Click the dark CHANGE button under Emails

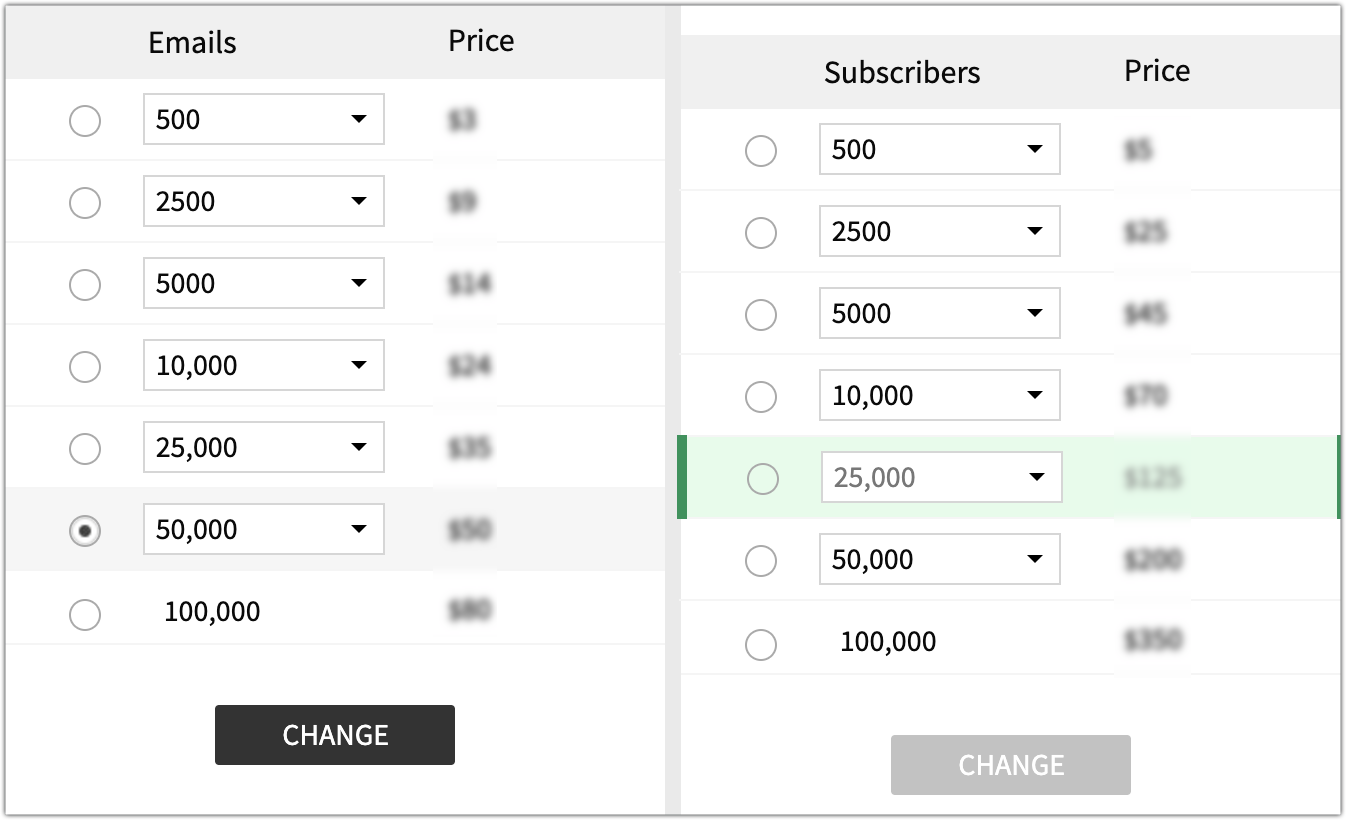coord(335,735)
